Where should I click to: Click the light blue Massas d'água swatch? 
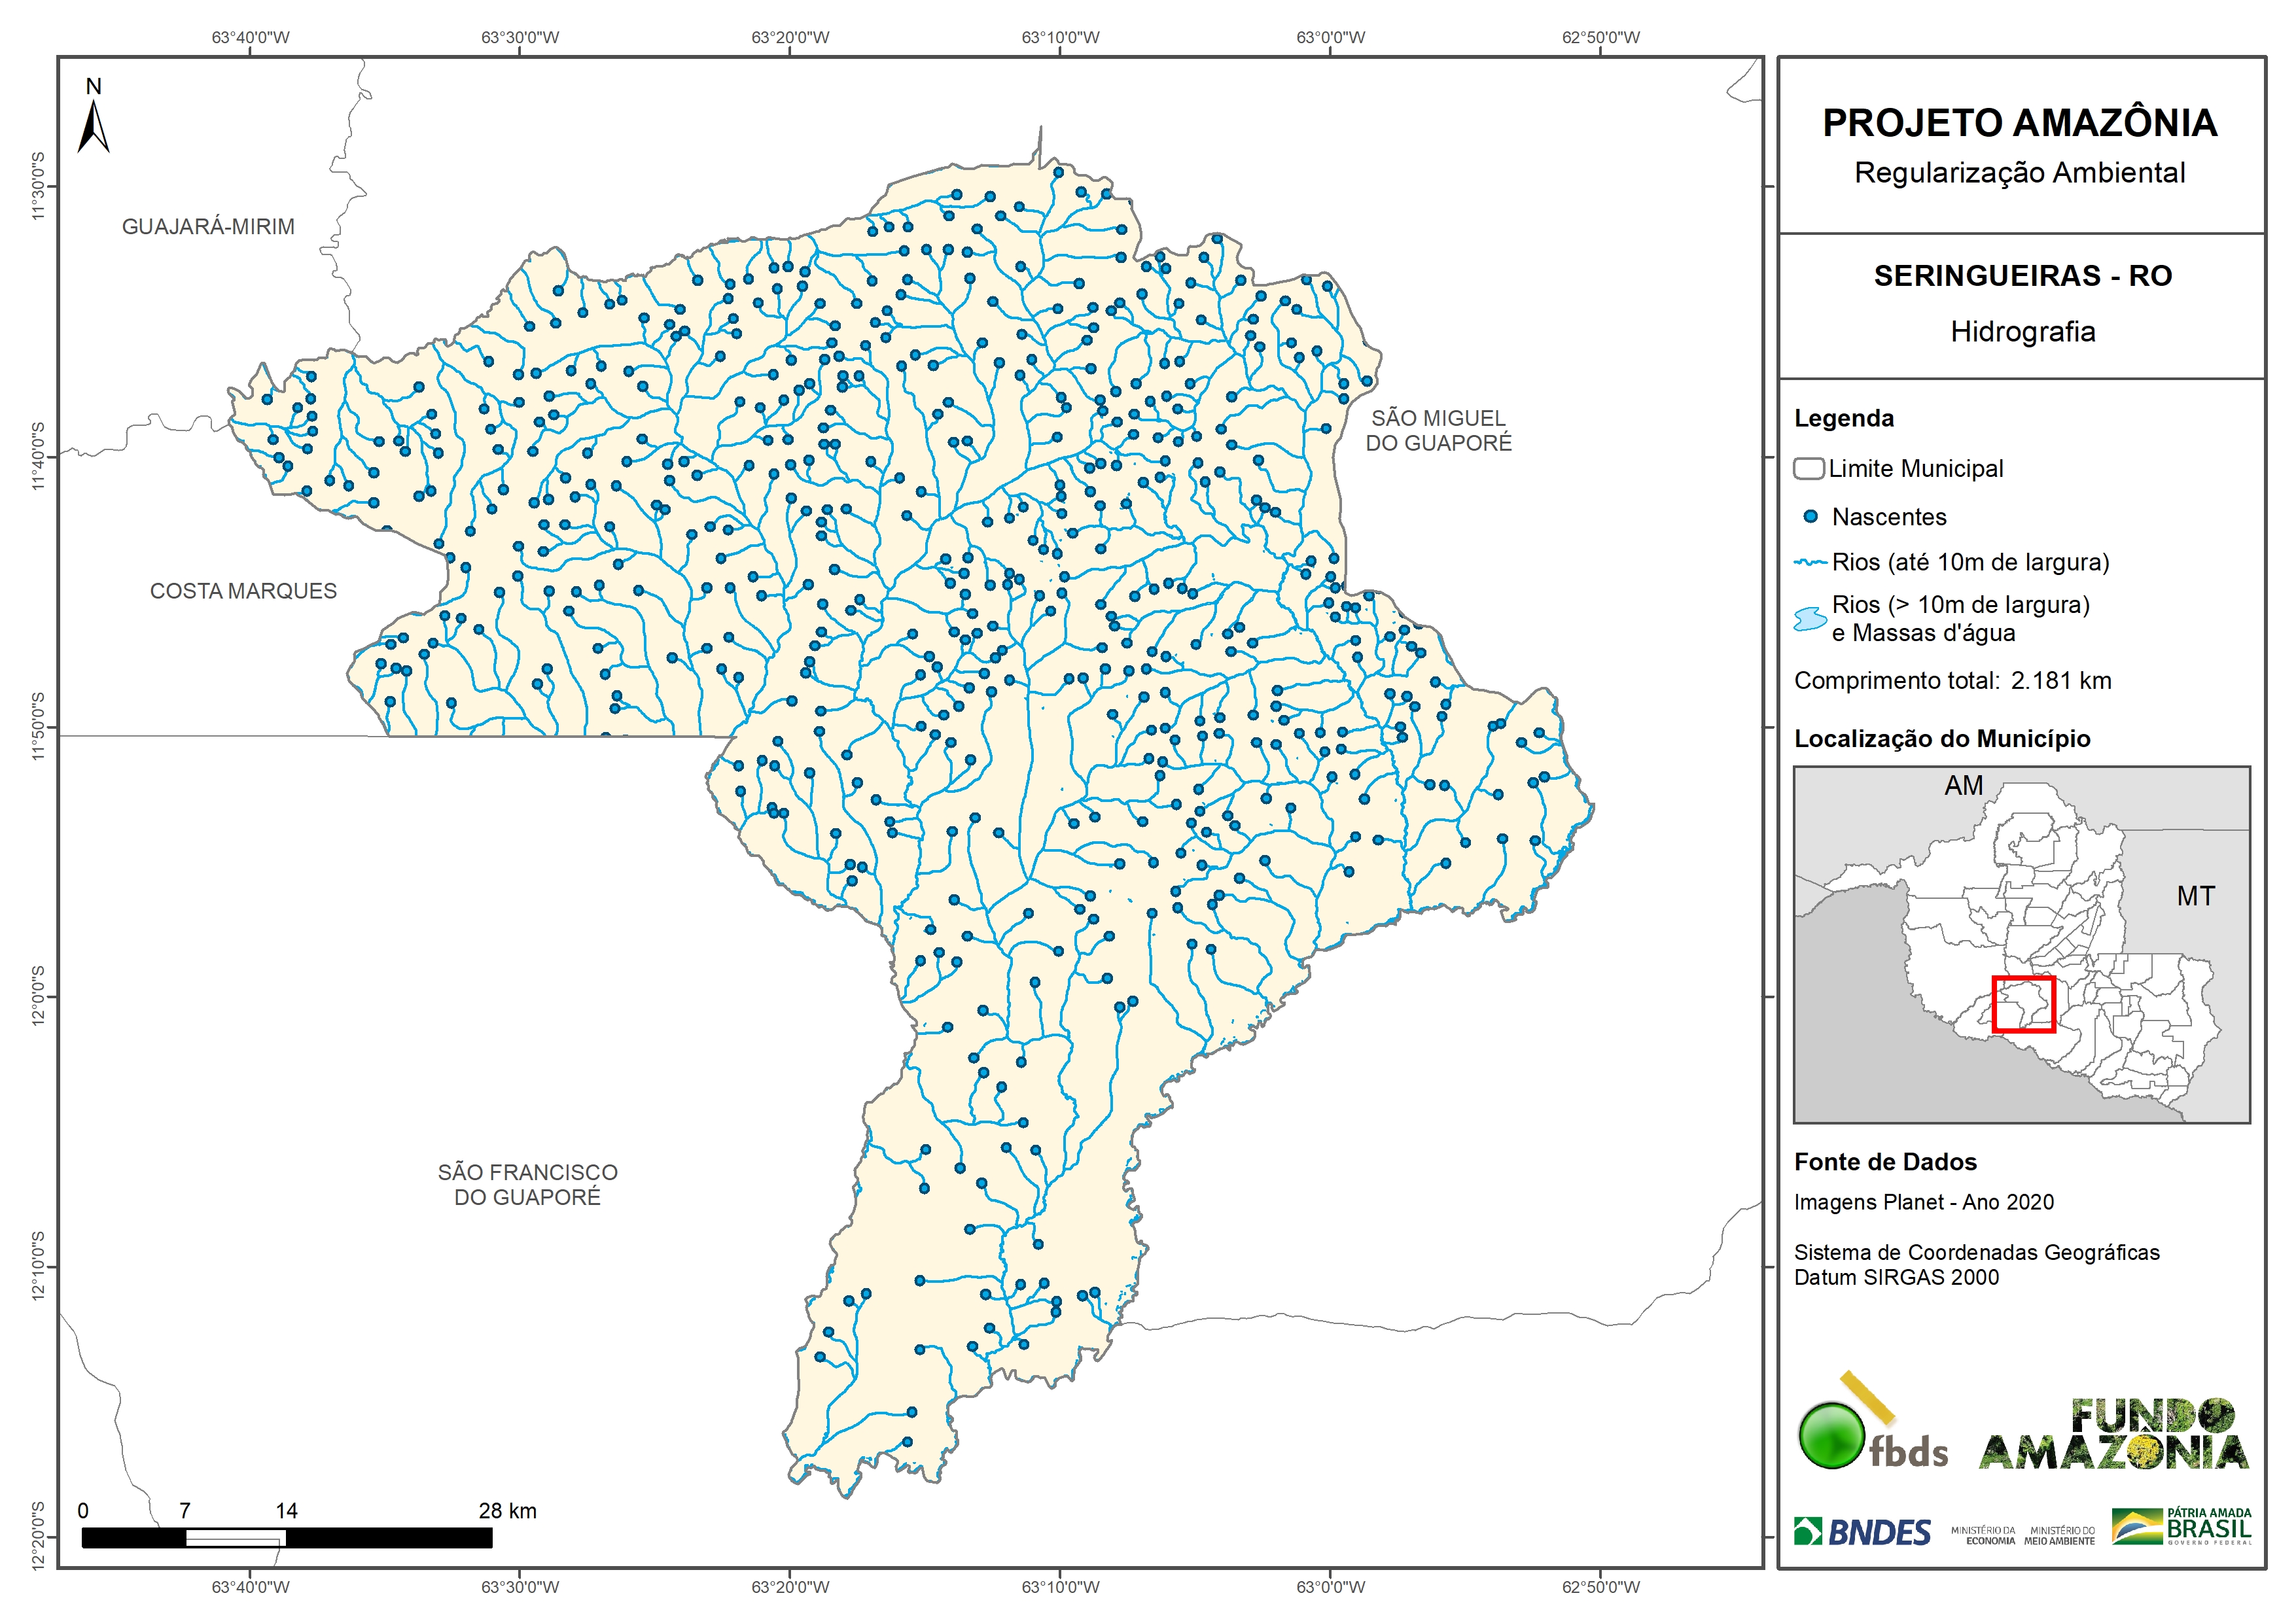[x=1810, y=619]
